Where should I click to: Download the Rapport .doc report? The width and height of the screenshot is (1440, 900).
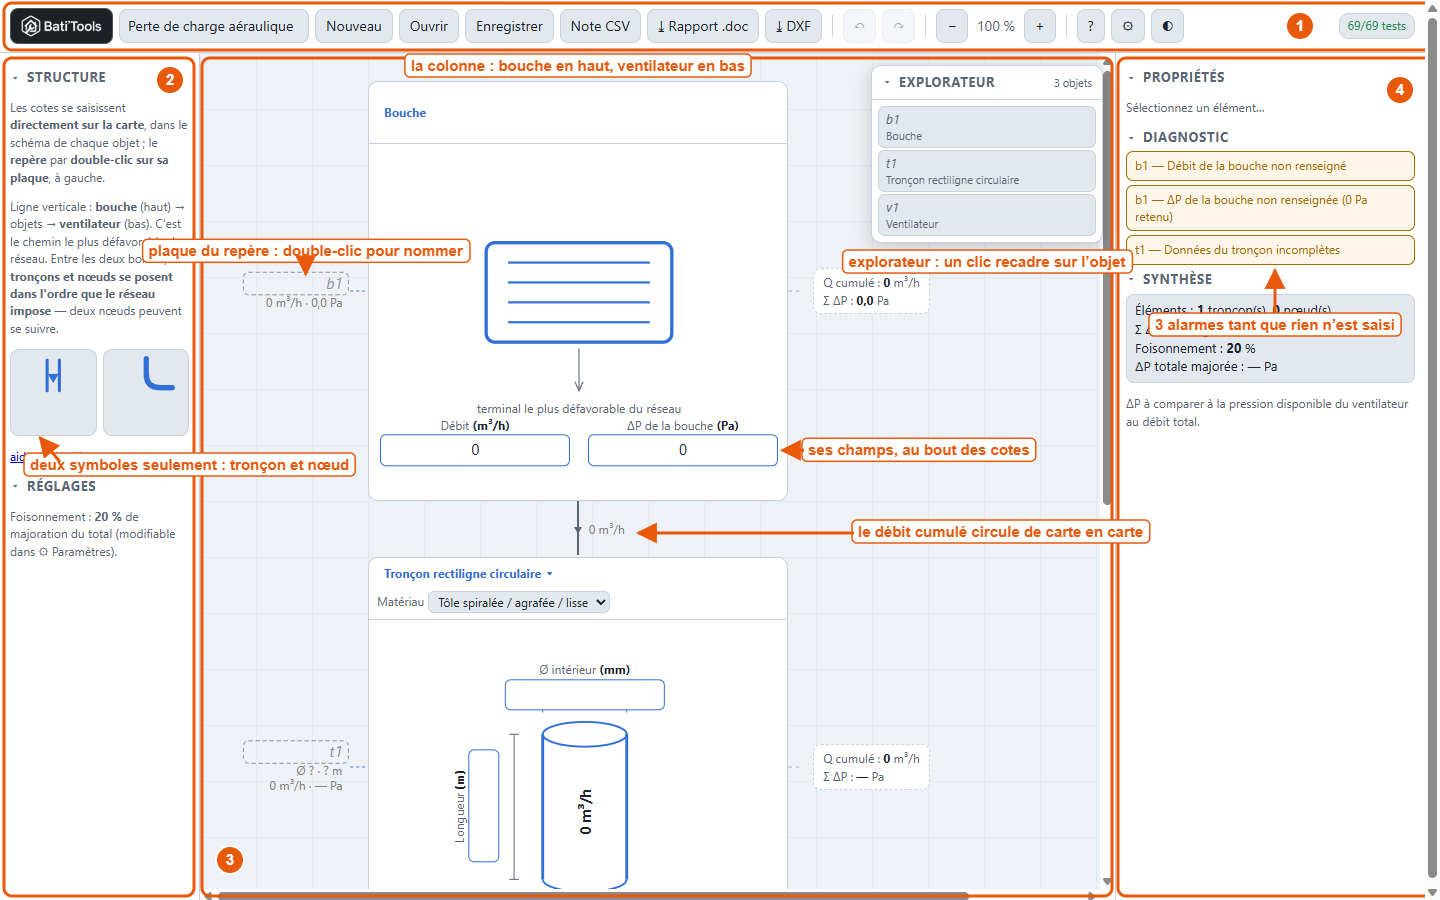pyautogui.click(x=703, y=26)
